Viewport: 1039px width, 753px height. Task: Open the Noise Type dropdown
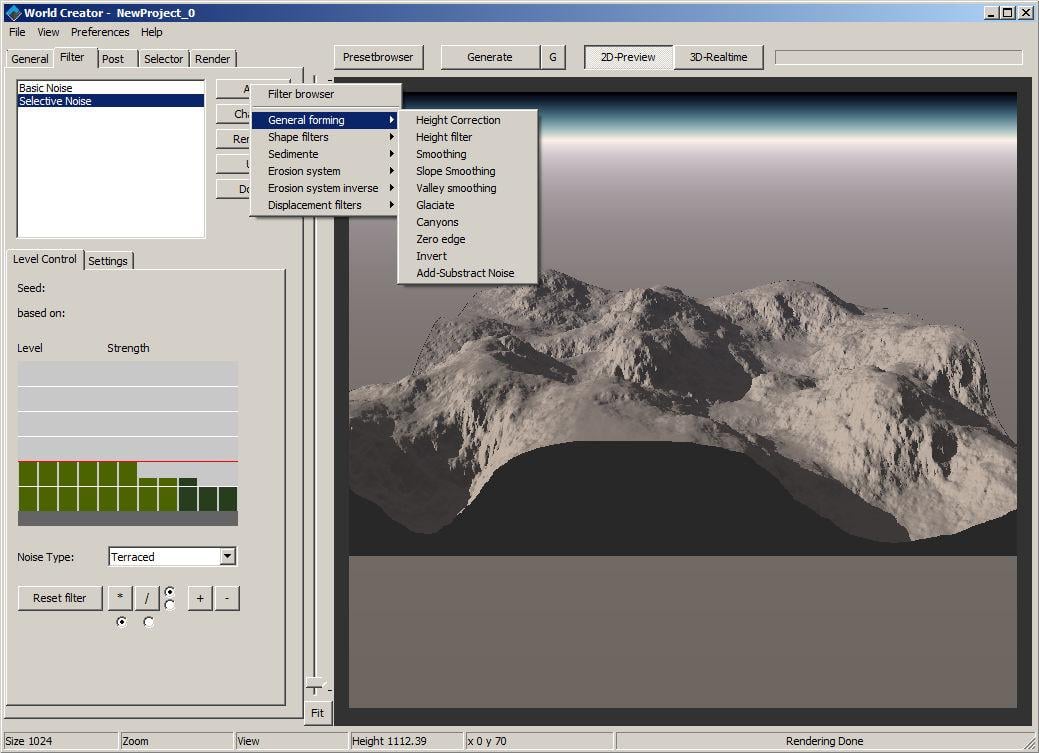[x=227, y=557]
